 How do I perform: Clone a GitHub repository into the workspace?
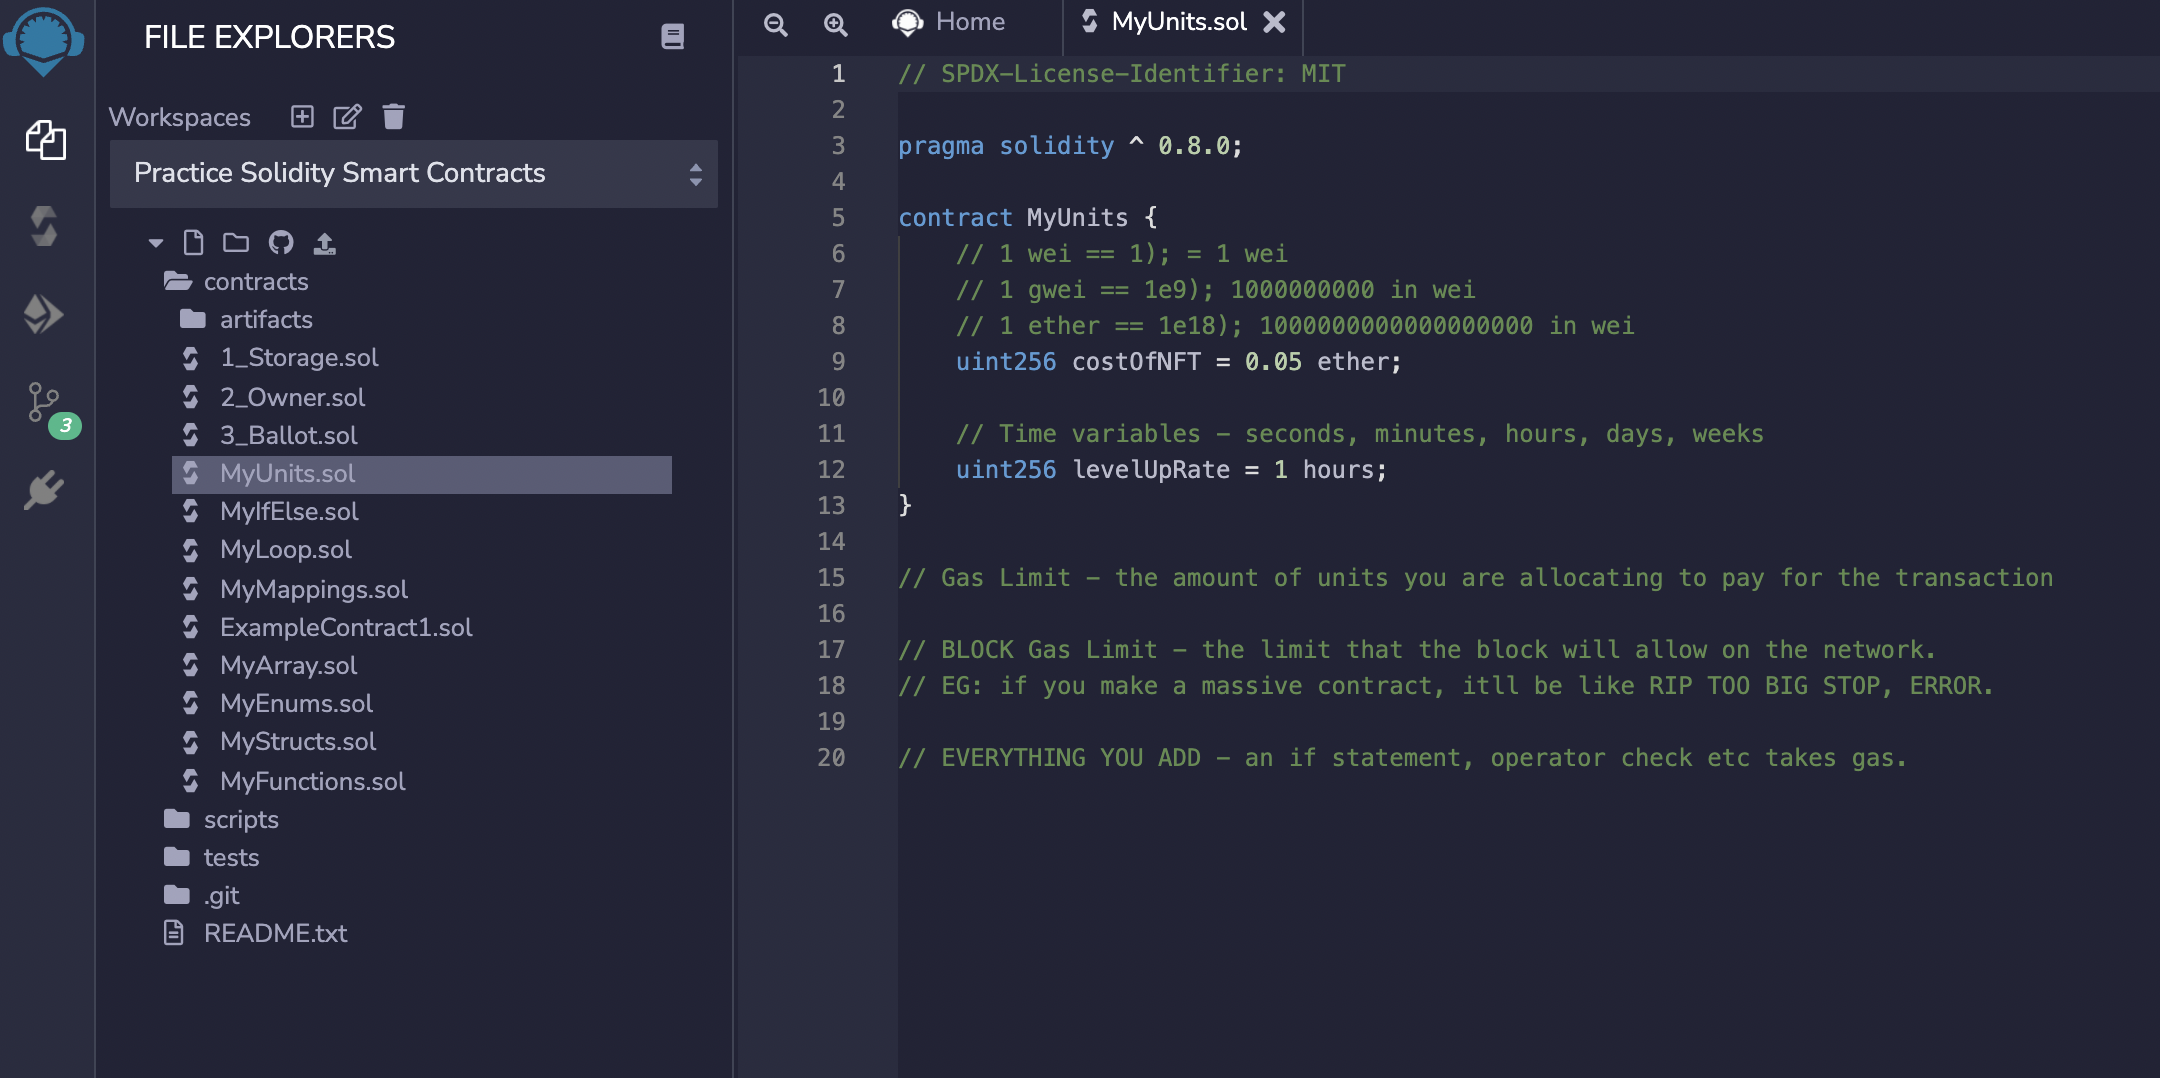(283, 242)
